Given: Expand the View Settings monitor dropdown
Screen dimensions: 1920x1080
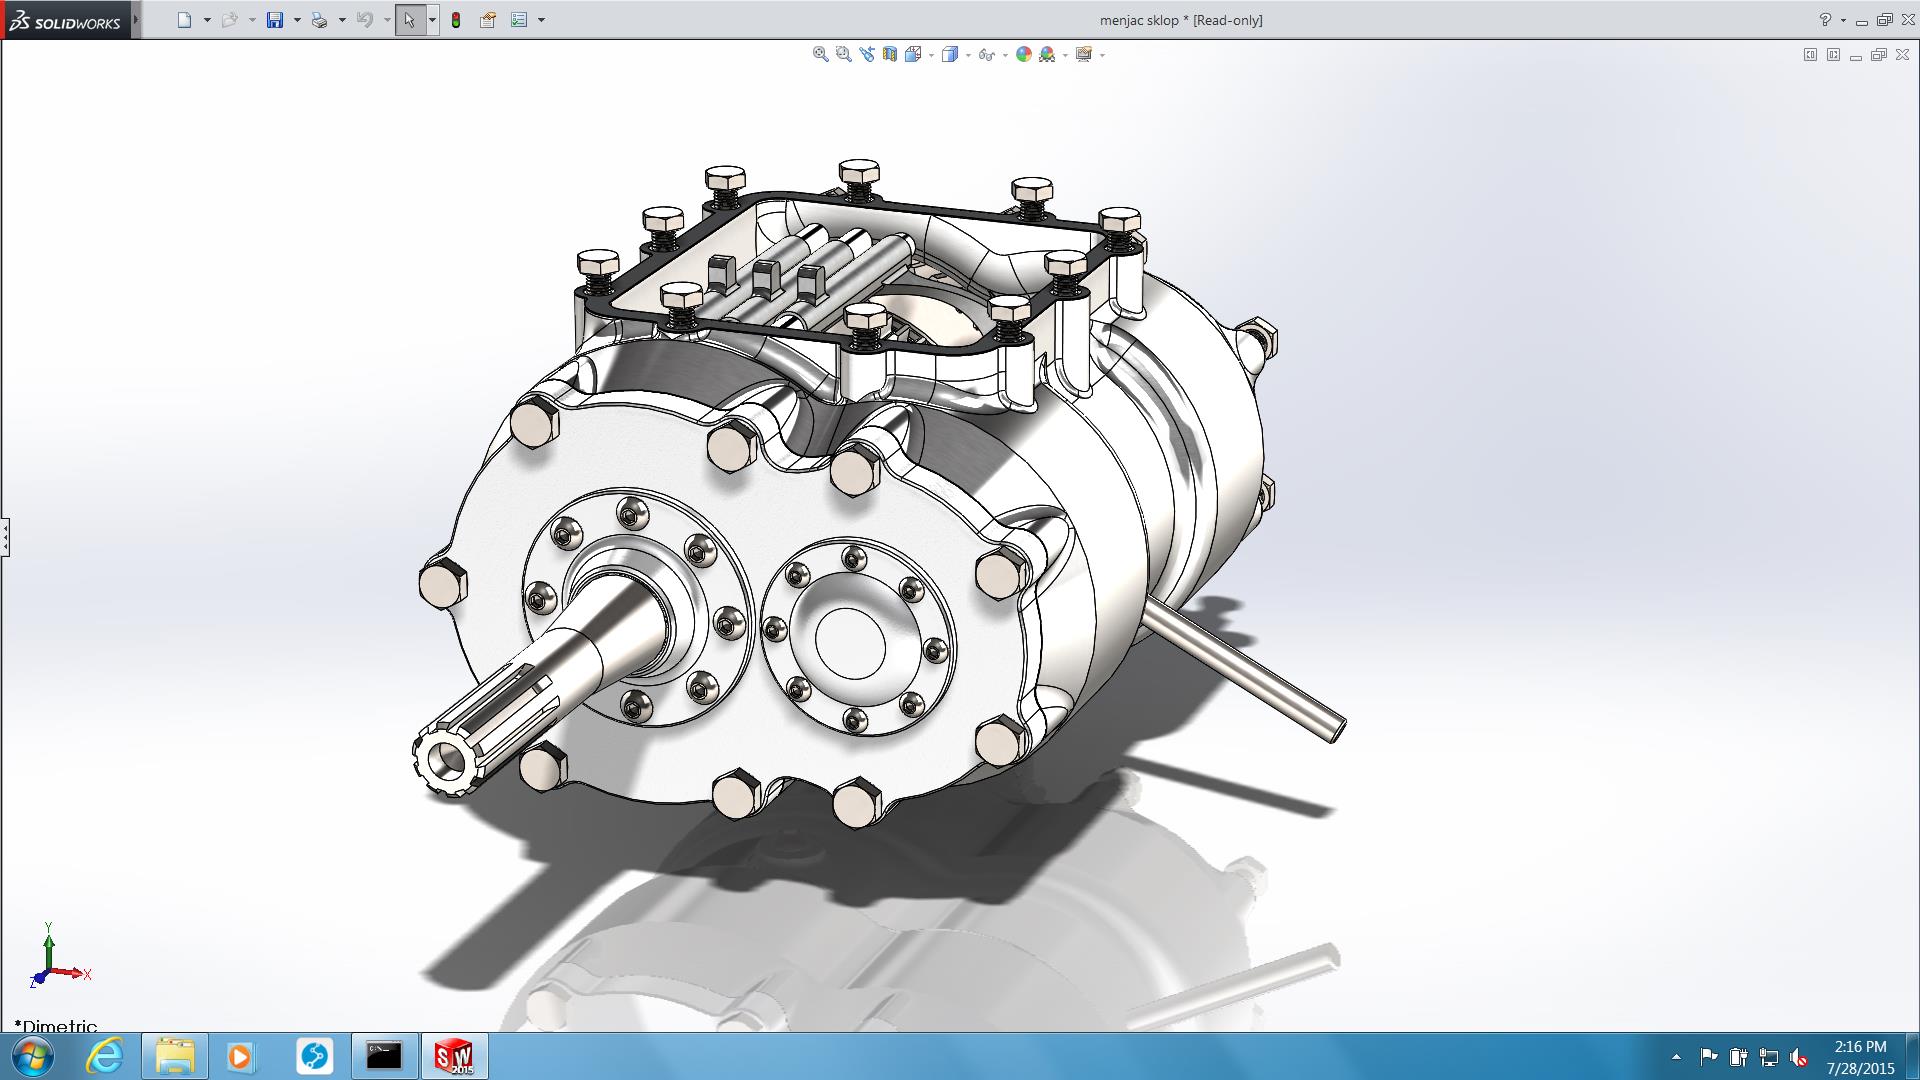Looking at the screenshot, I should (1102, 55).
